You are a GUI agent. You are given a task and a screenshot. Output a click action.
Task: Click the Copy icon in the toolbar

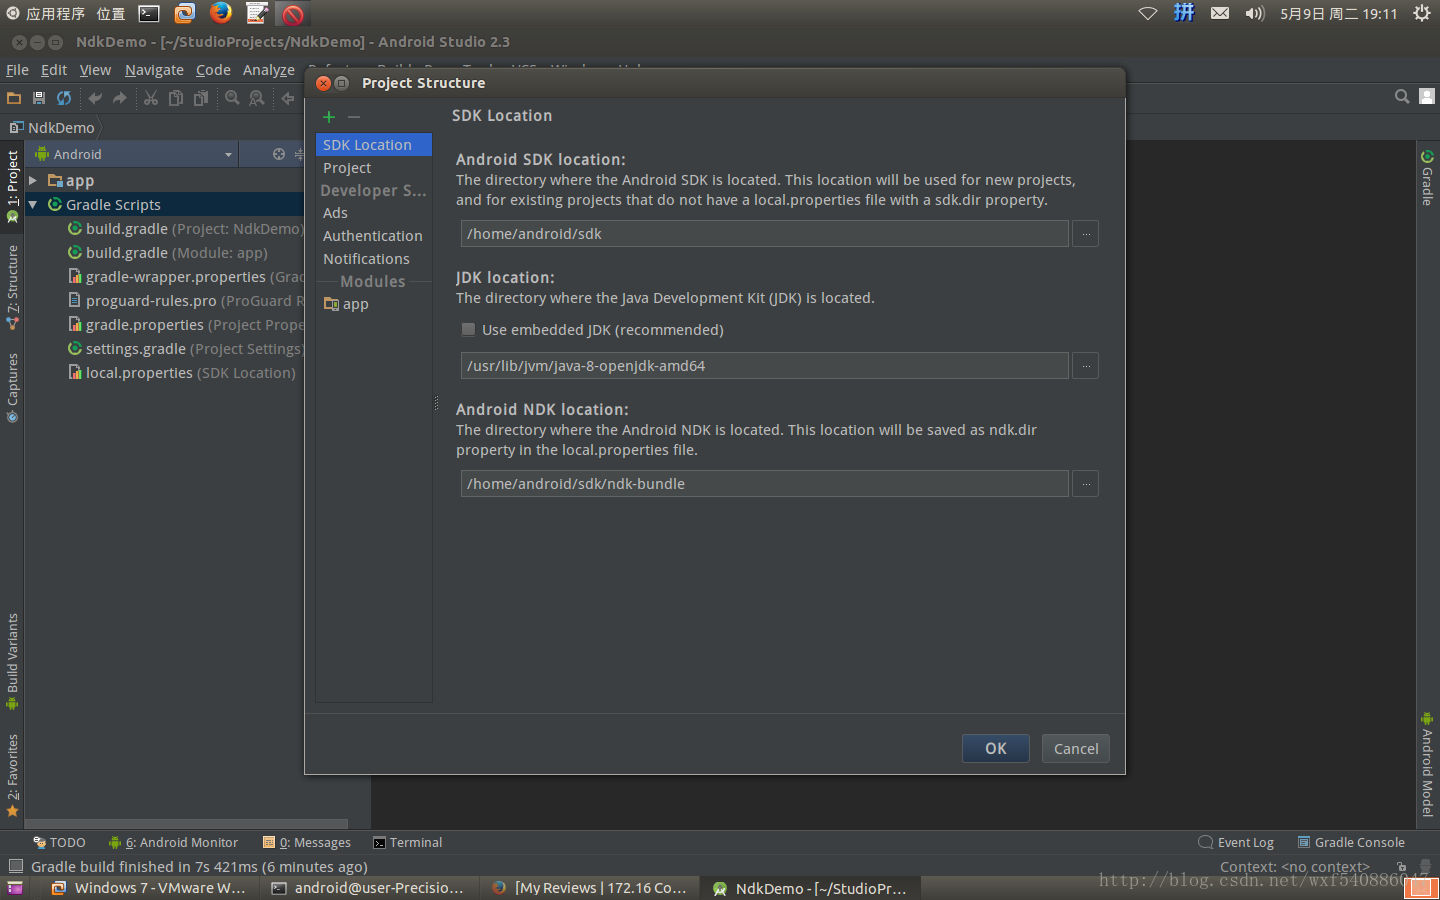point(176,98)
